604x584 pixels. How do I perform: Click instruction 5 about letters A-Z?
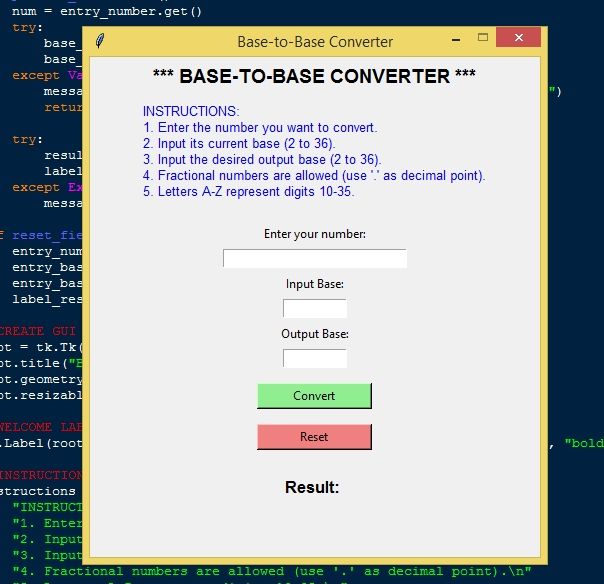coord(248,192)
